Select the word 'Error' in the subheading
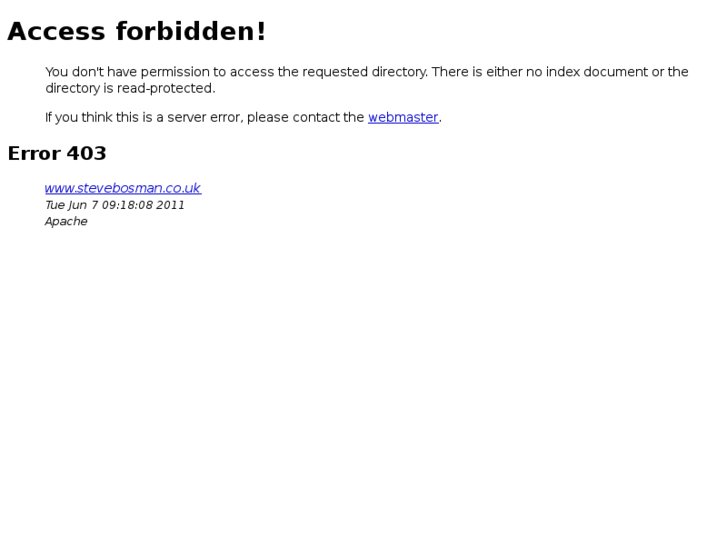The width and height of the screenshot is (727, 545). point(34,154)
